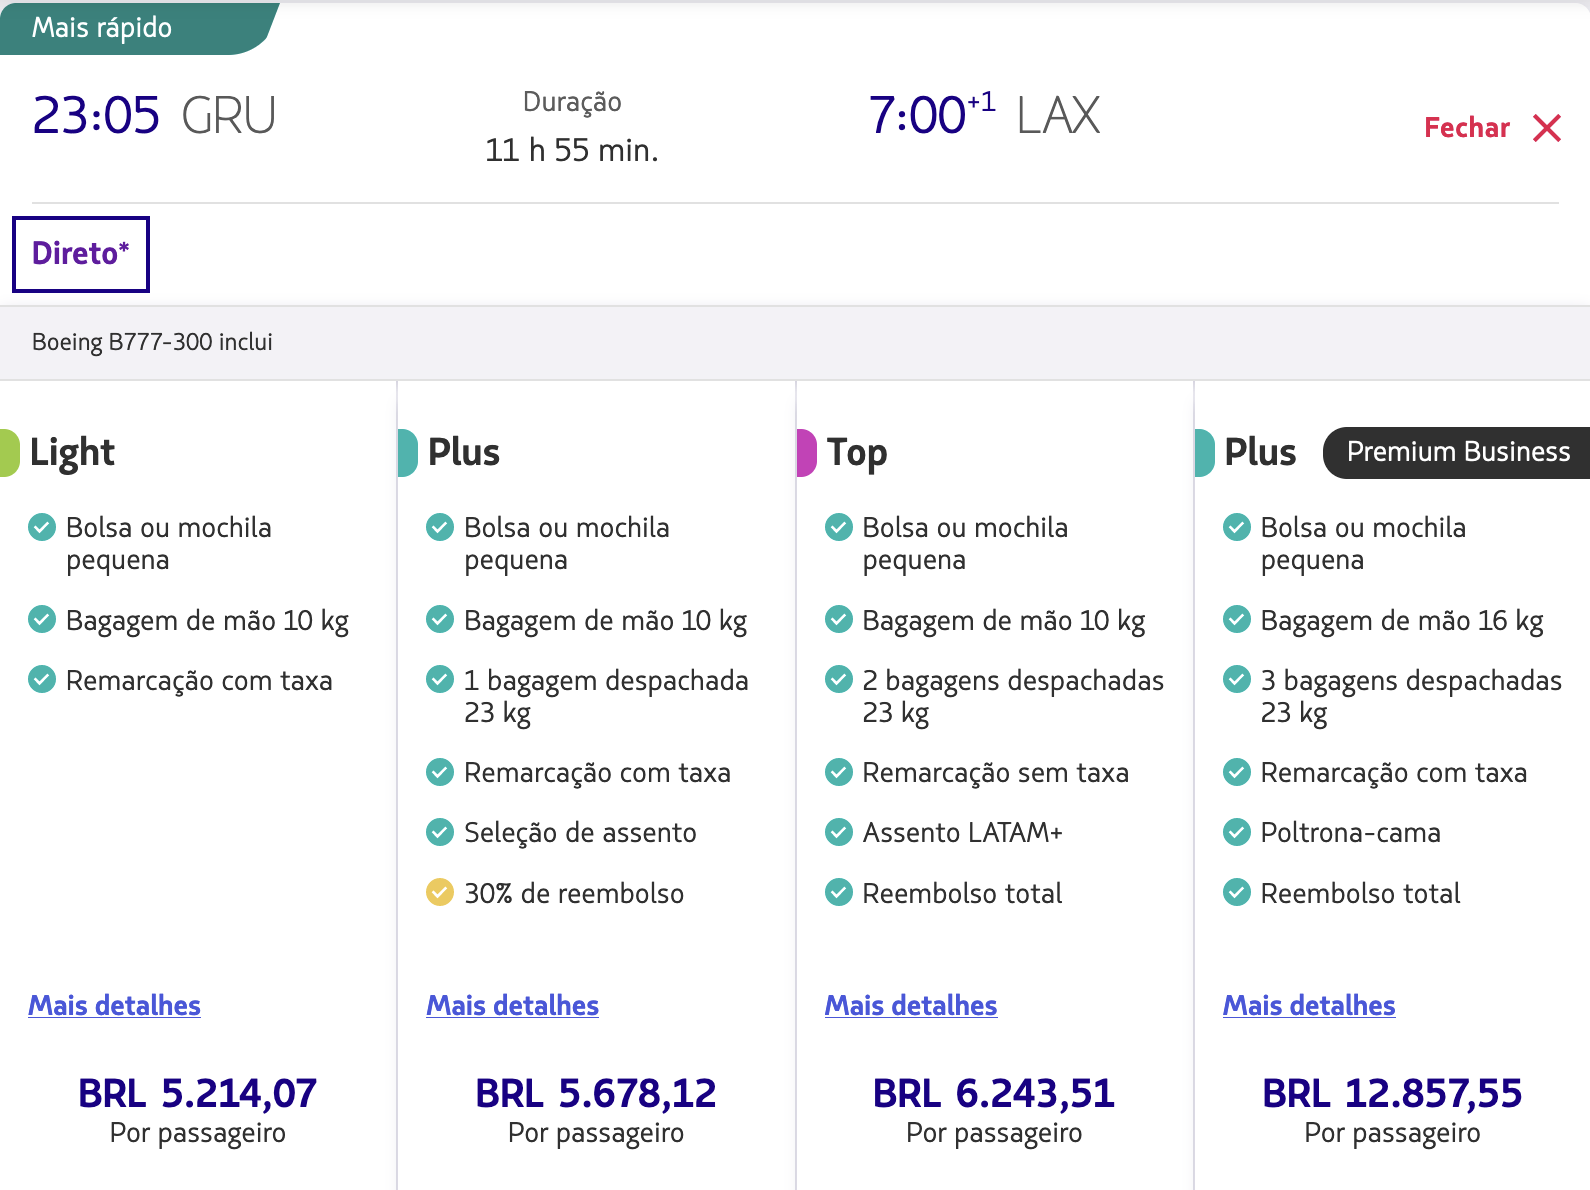Click check icon beside Seleção de assento

click(440, 831)
